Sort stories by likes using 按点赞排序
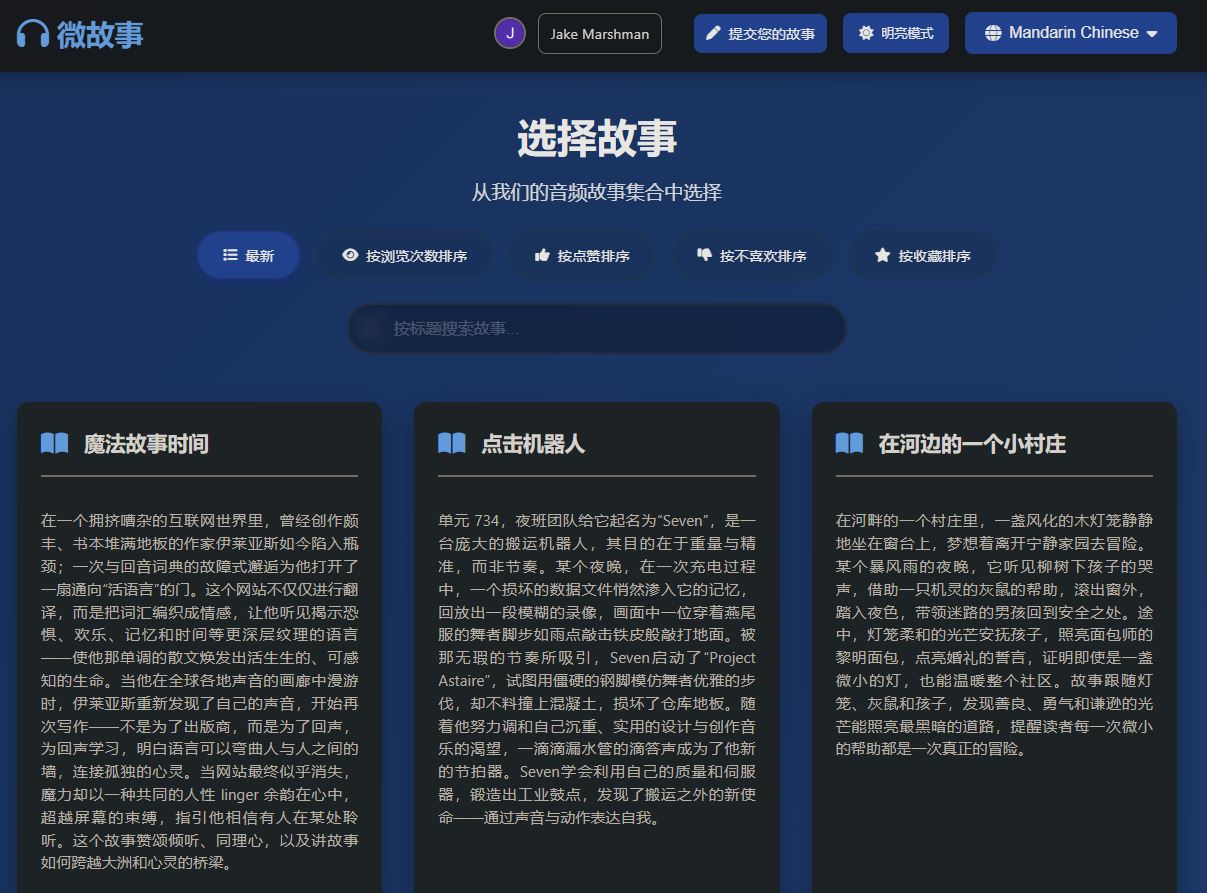This screenshot has height=893, width=1207. click(582, 255)
